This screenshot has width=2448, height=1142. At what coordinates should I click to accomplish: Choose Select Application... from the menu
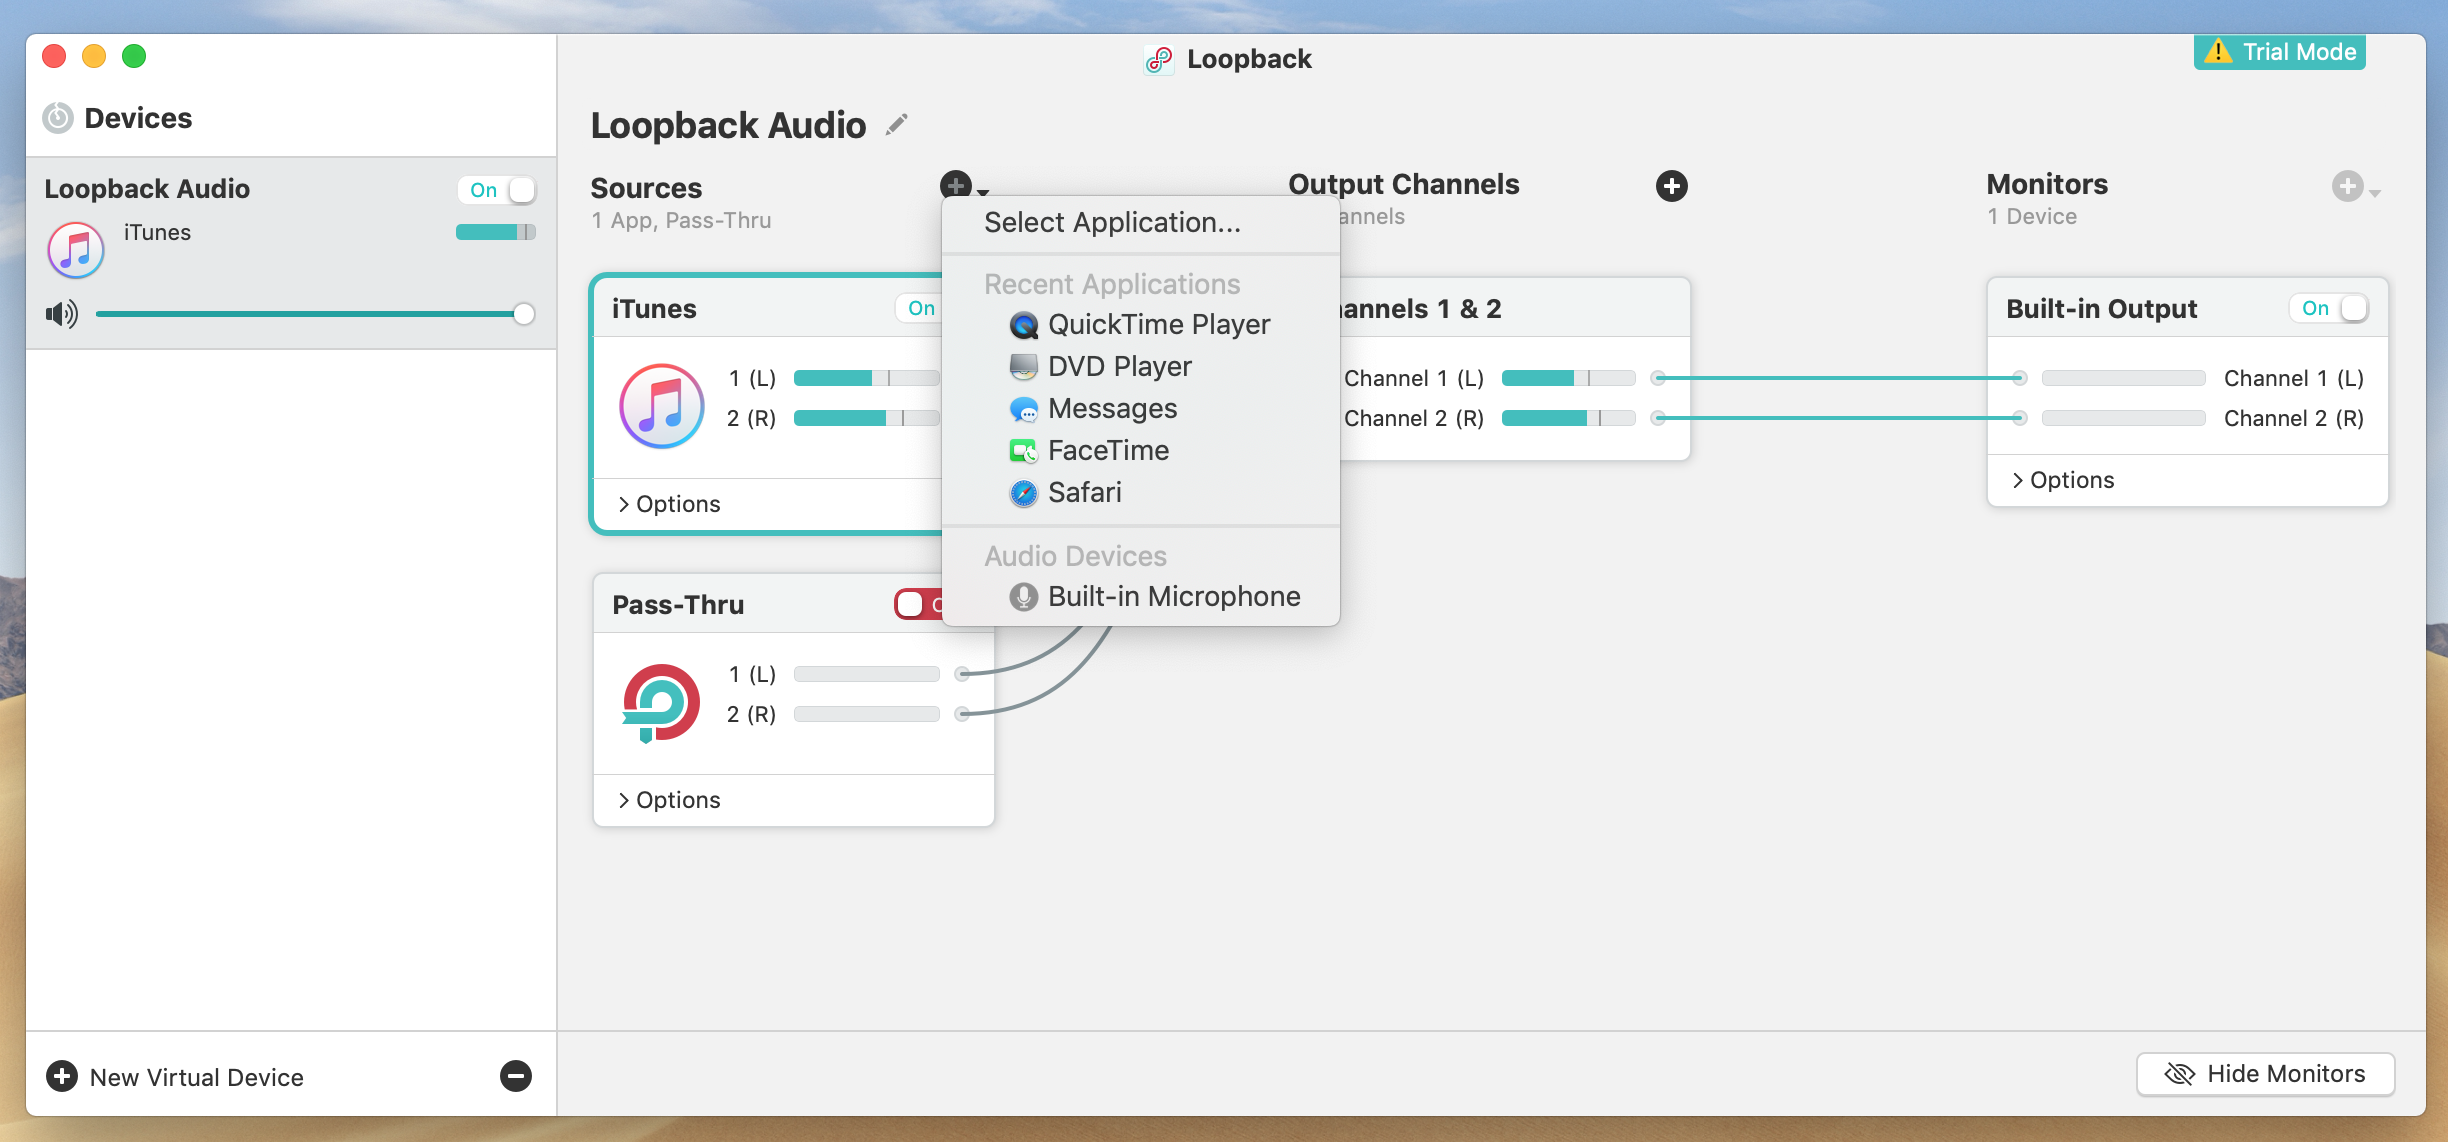click(1141, 223)
